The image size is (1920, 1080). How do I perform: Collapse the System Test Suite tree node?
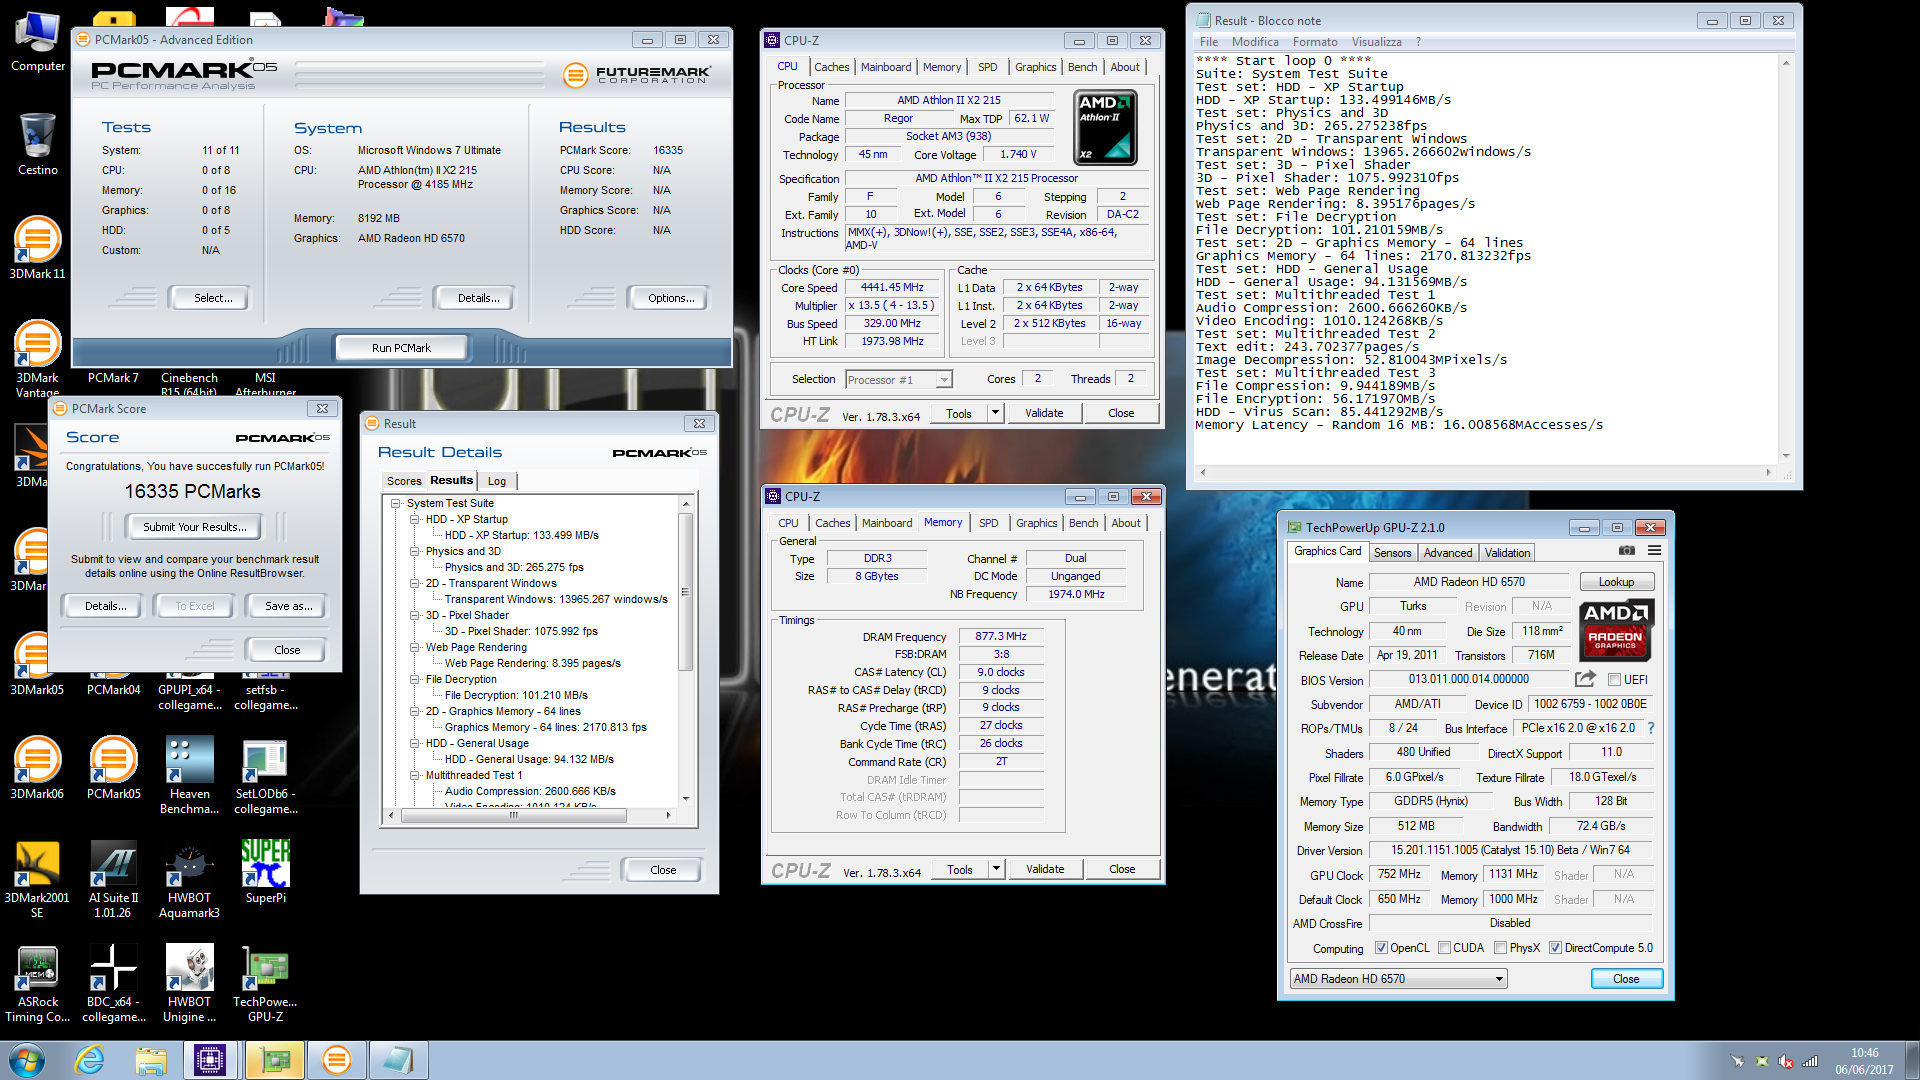(396, 504)
